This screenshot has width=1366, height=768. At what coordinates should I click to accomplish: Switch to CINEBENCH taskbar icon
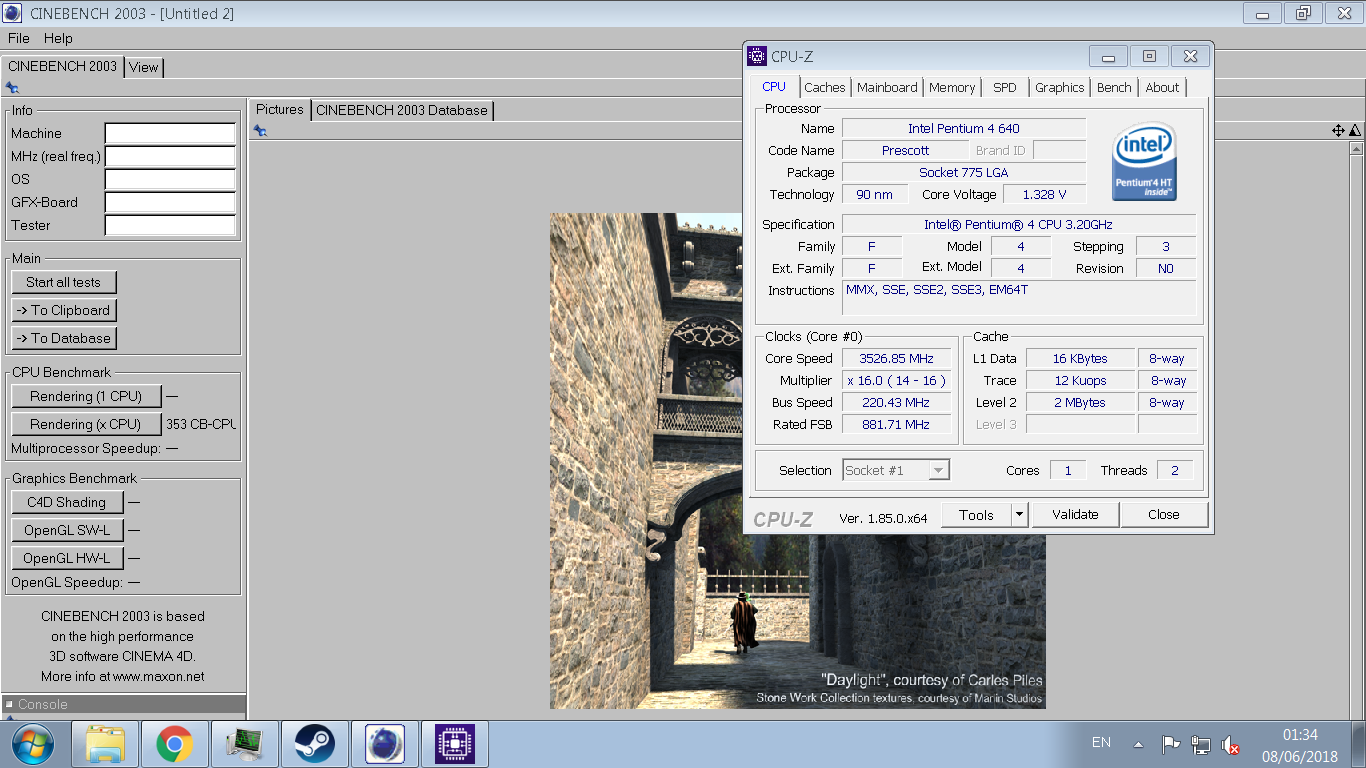[x=385, y=744]
